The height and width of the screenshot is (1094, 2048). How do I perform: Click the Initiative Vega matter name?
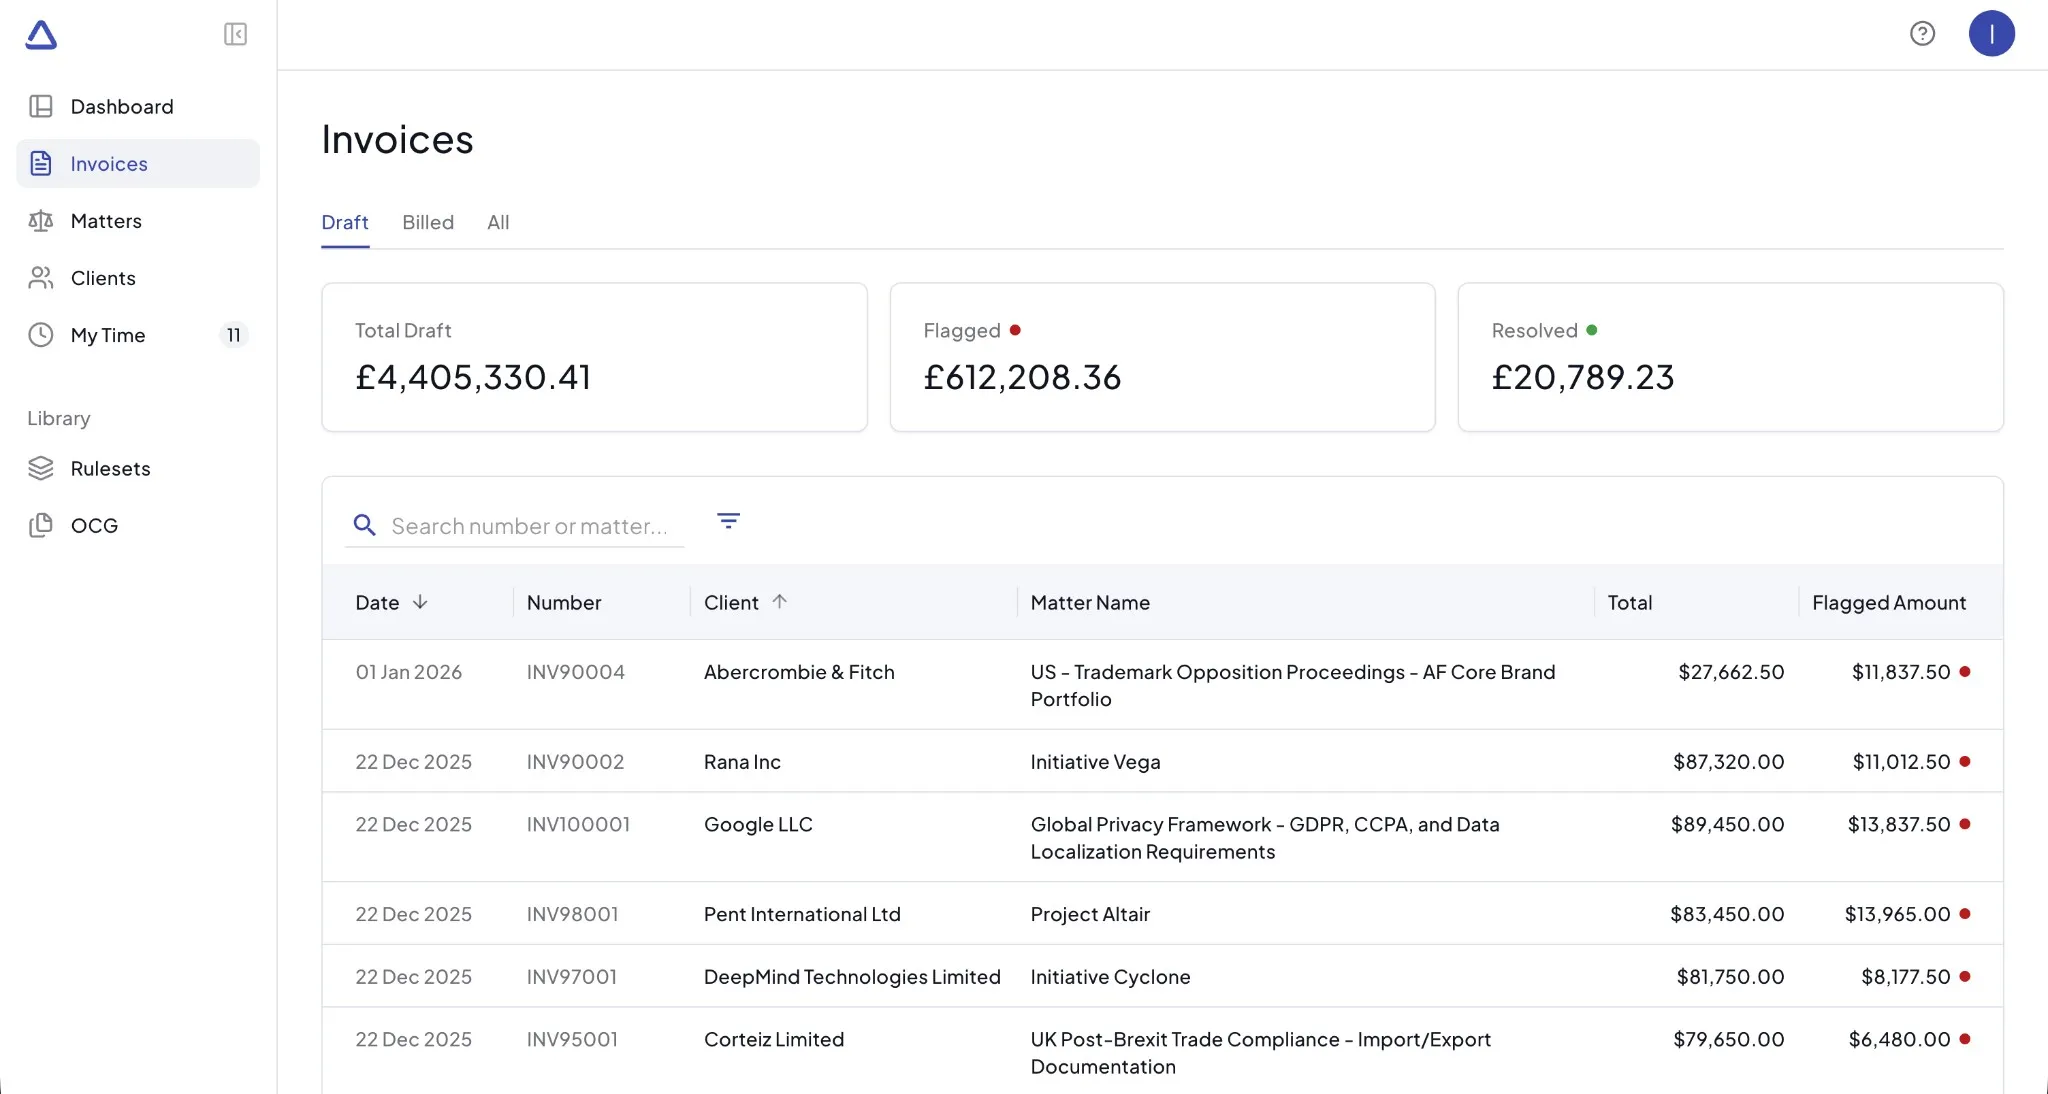point(1096,762)
